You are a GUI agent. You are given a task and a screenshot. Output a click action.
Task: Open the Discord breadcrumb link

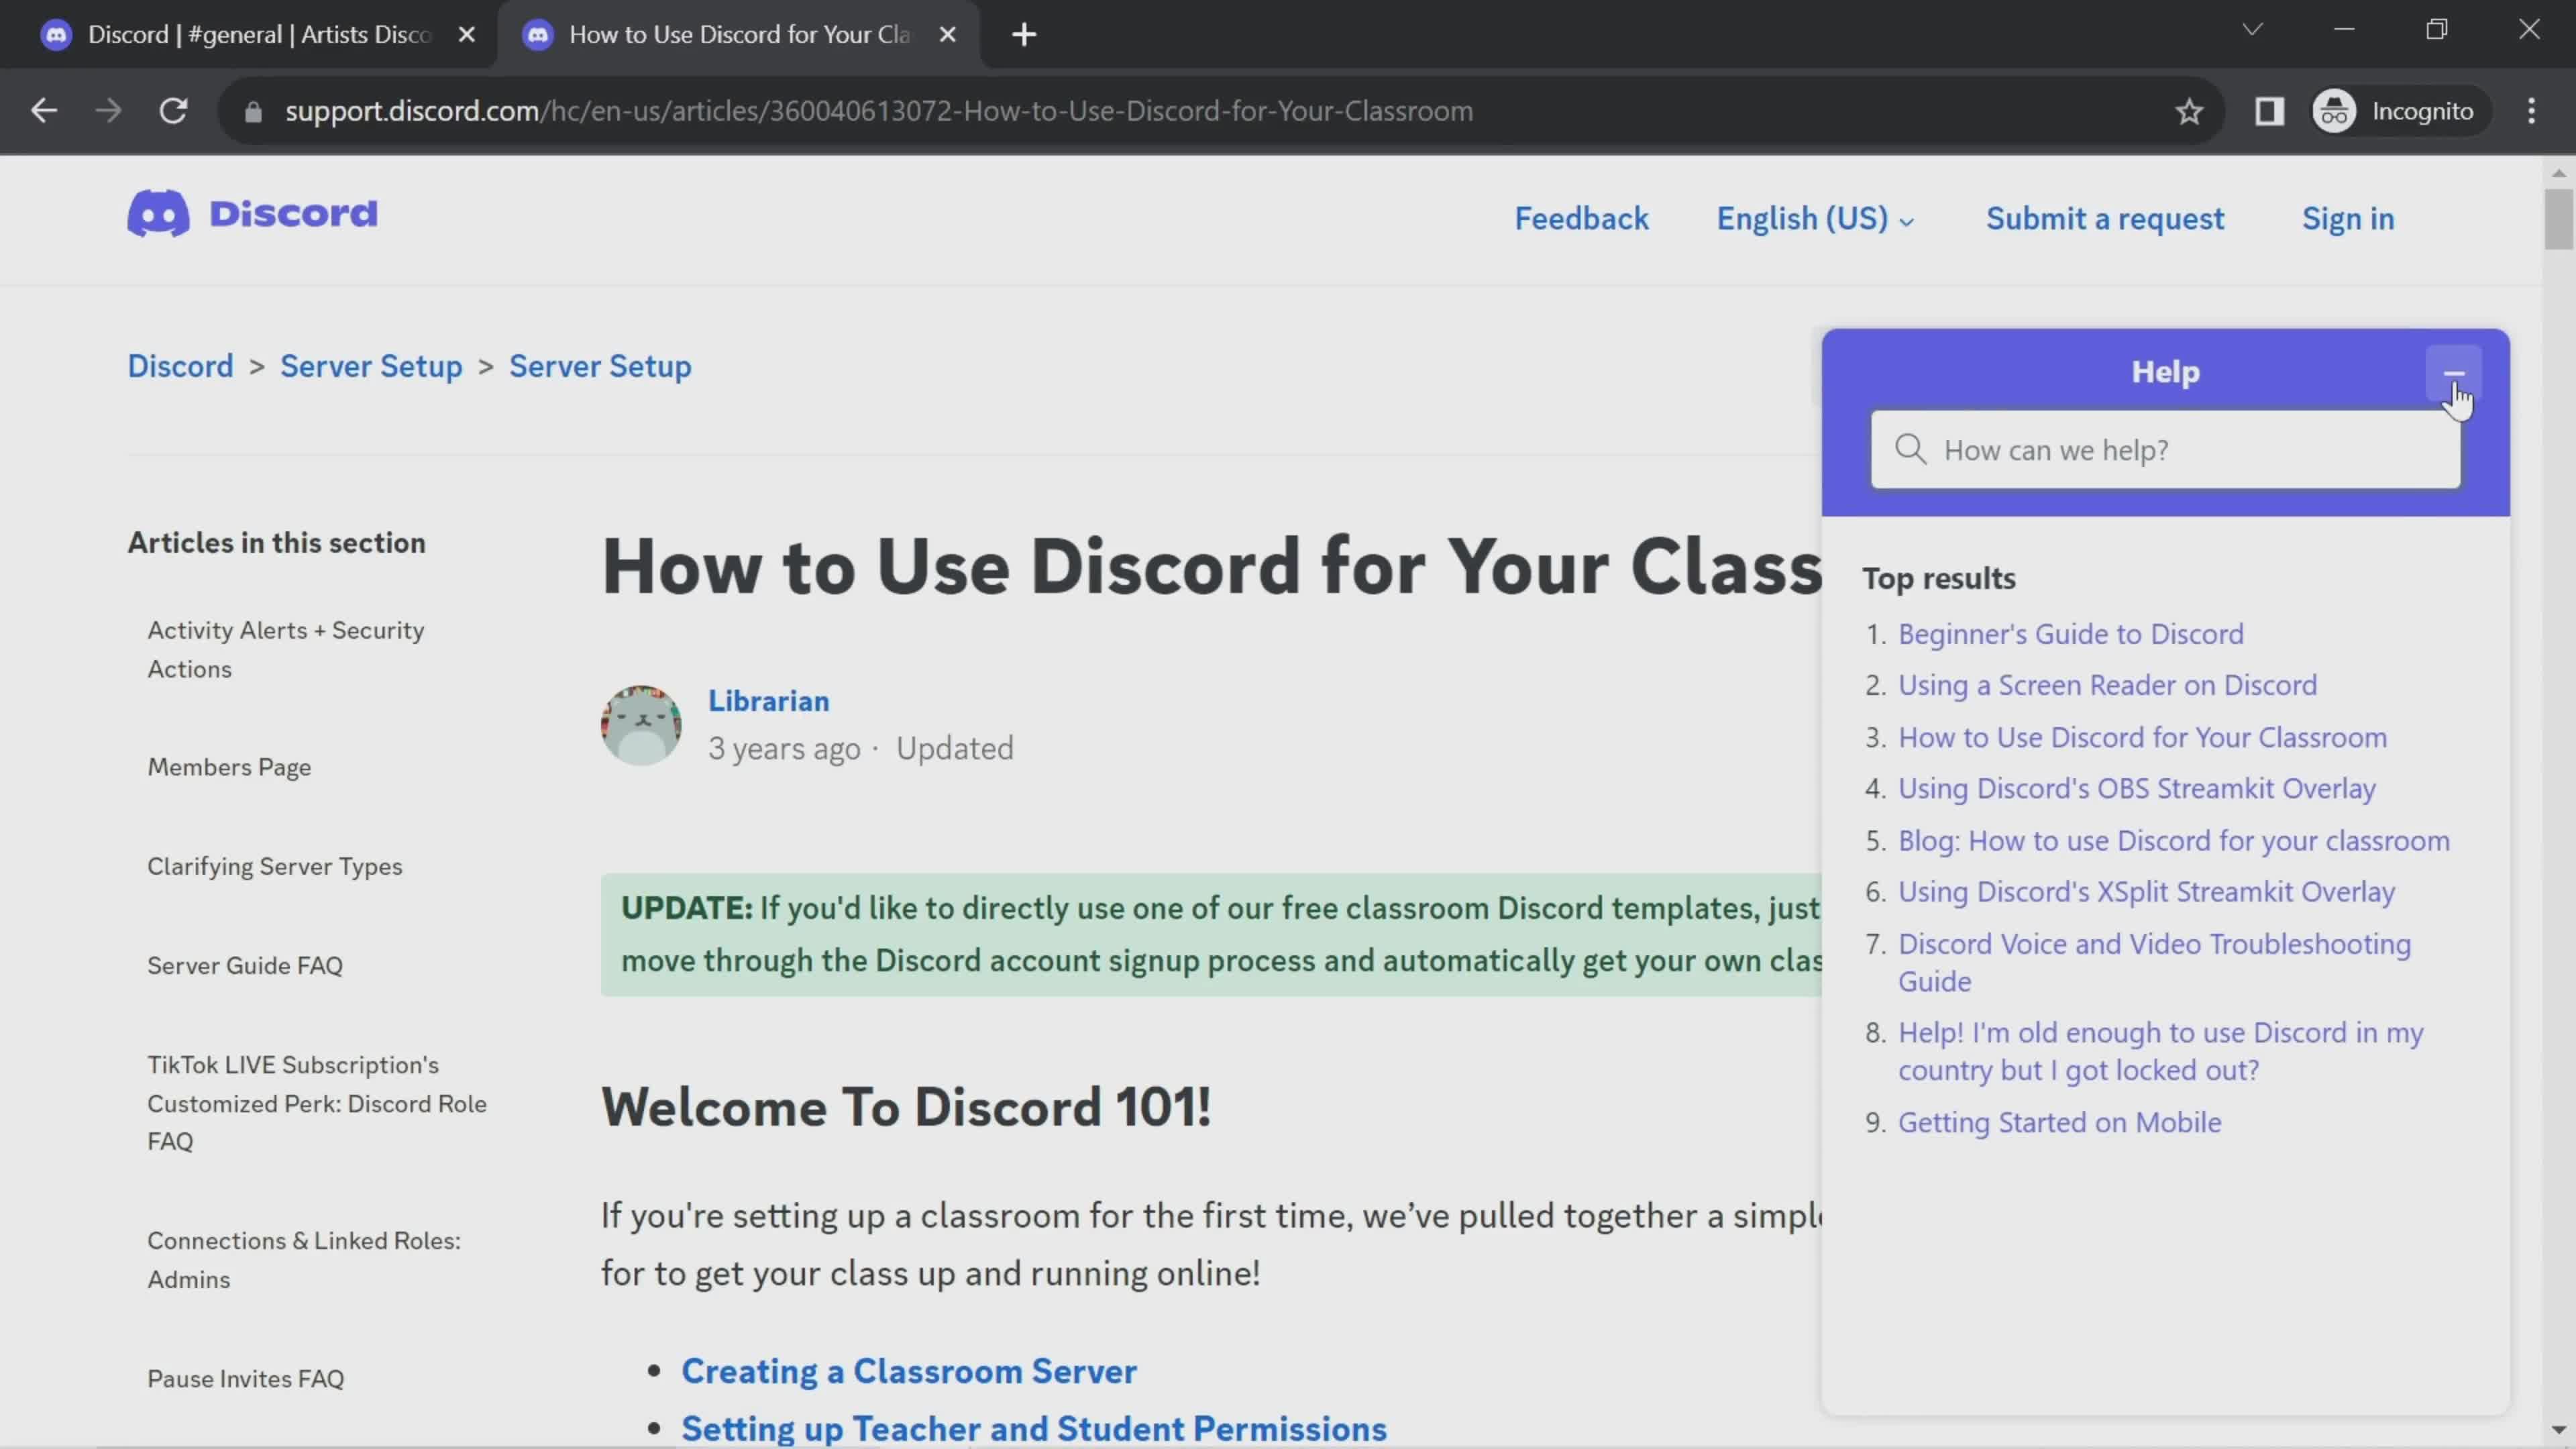[x=180, y=366]
